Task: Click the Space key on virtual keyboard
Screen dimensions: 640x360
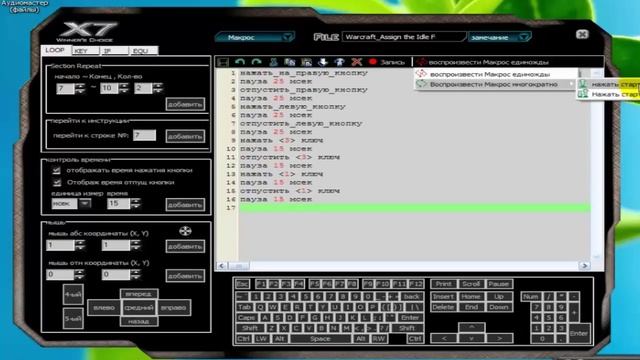Action: 320,339
